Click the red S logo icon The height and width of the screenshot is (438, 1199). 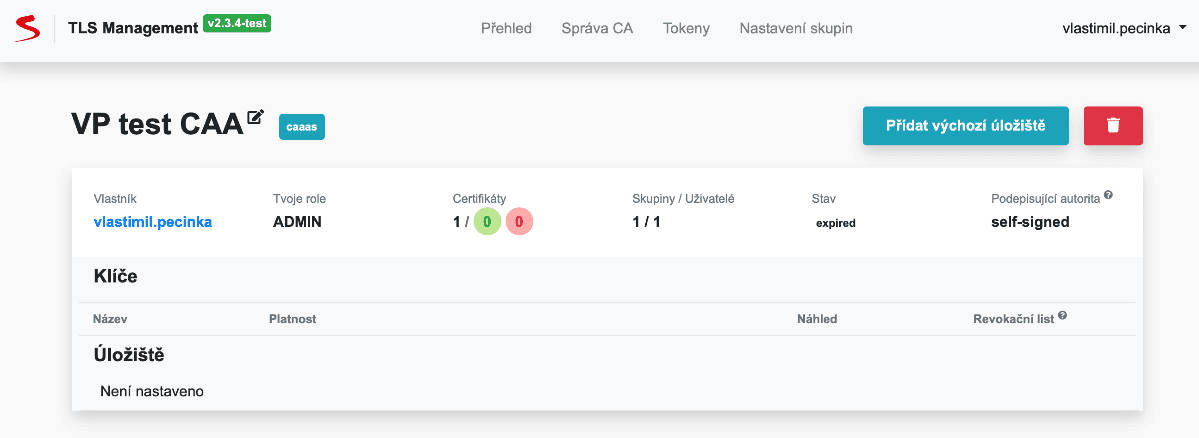(27, 28)
